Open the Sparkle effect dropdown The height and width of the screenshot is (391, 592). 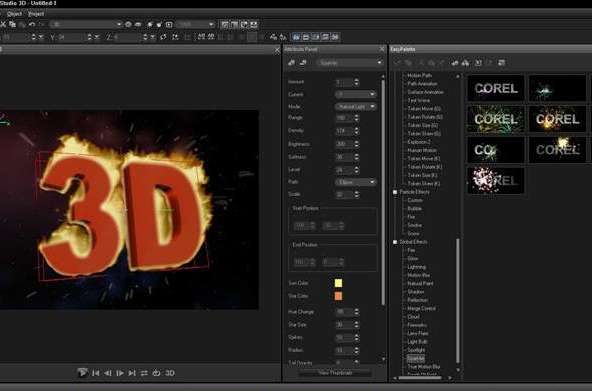[350, 63]
